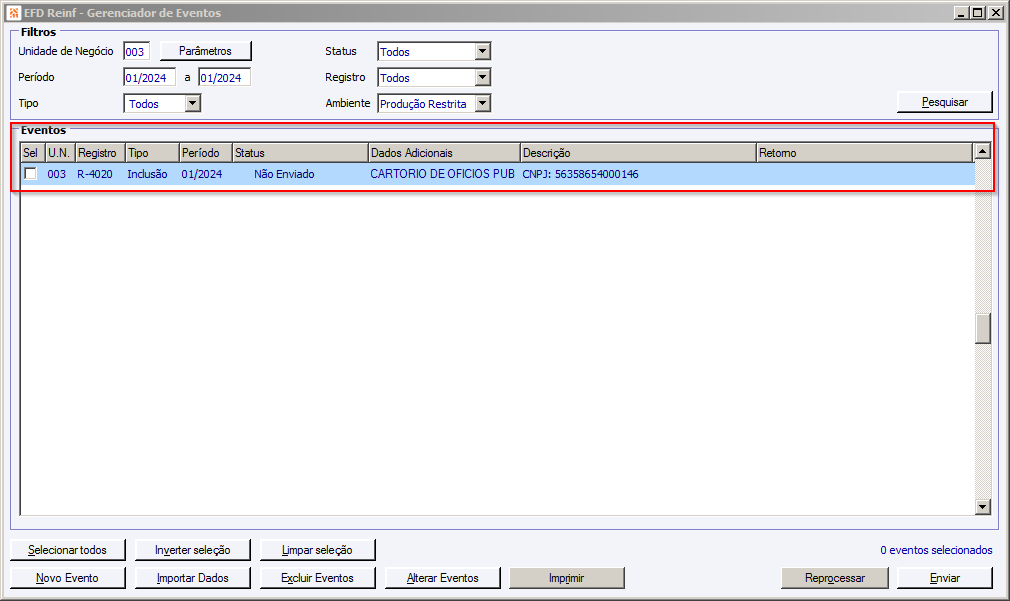This screenshot has width=1010, height=601.
Task: Click the Enviar button
Action: coord(944,578)
